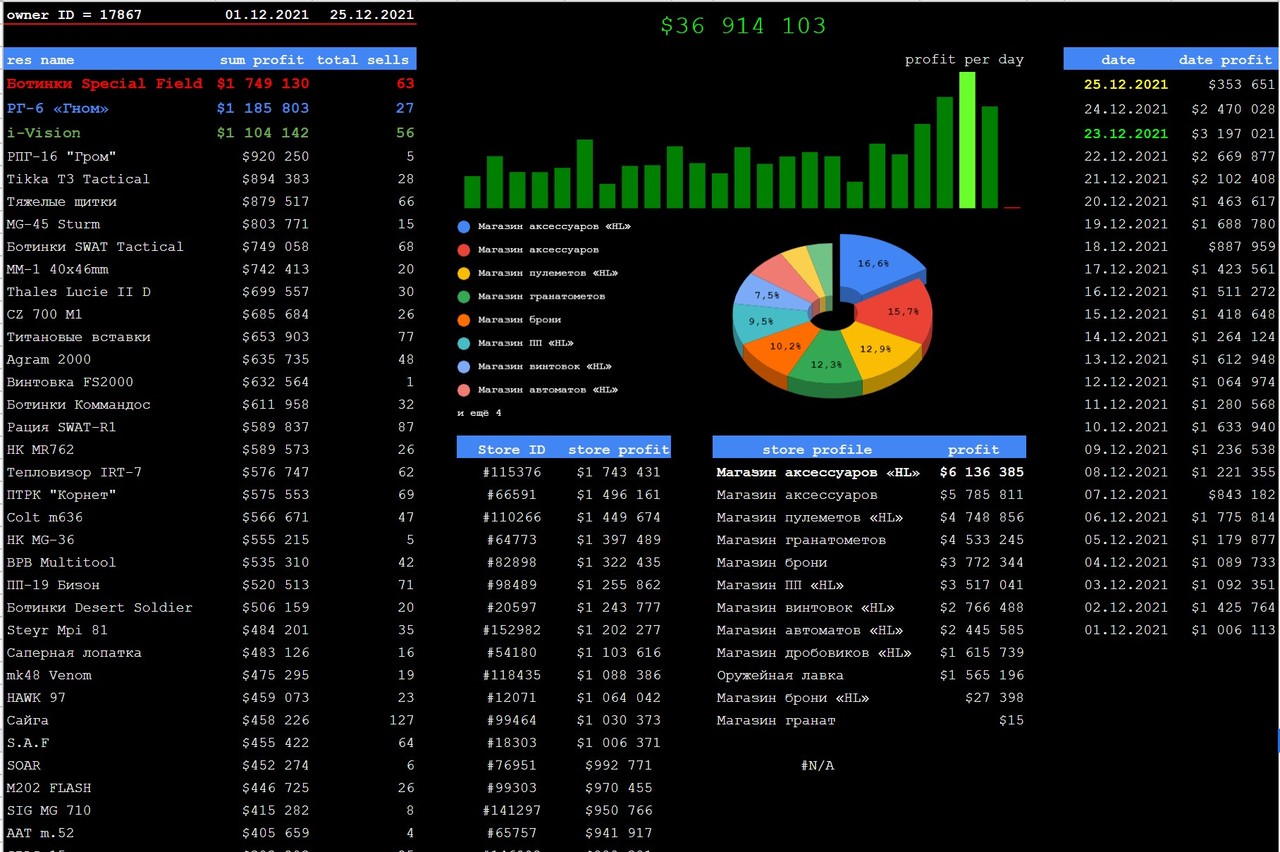This screenshot has width=1280, height=852.
Task: Click date profit '$3 197 021' value
Action: pos(1233,134)
